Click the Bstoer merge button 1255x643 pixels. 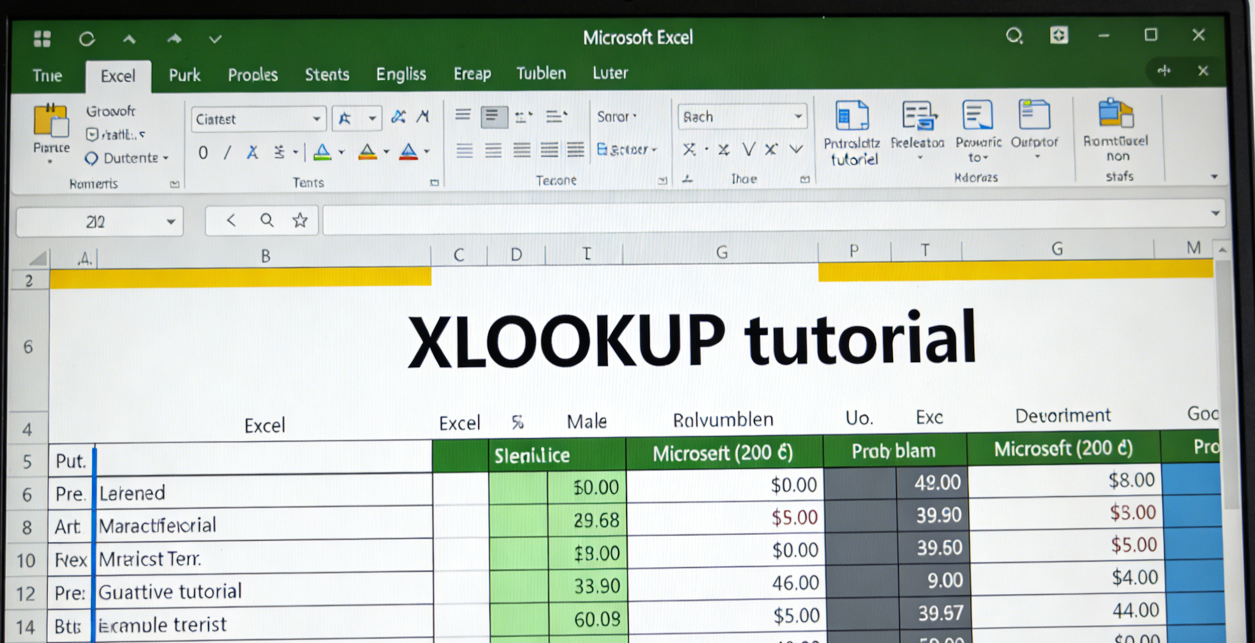click(x=627, y=150)
